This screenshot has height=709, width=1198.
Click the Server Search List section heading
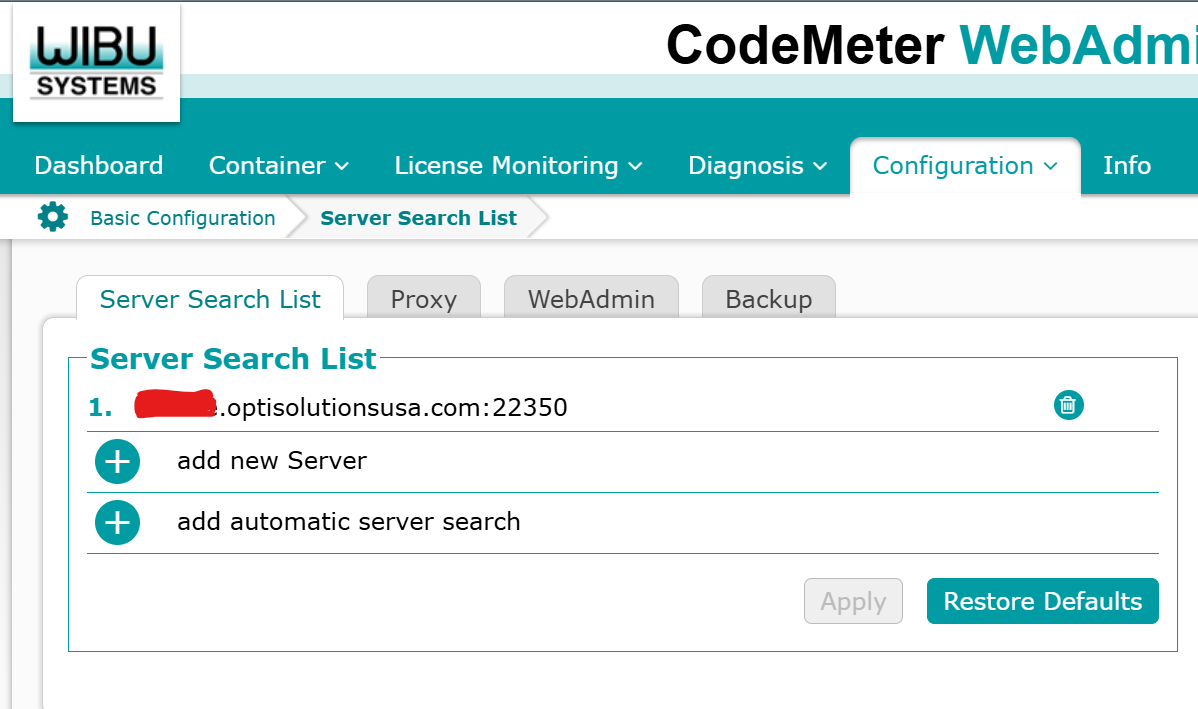(233, 358)
